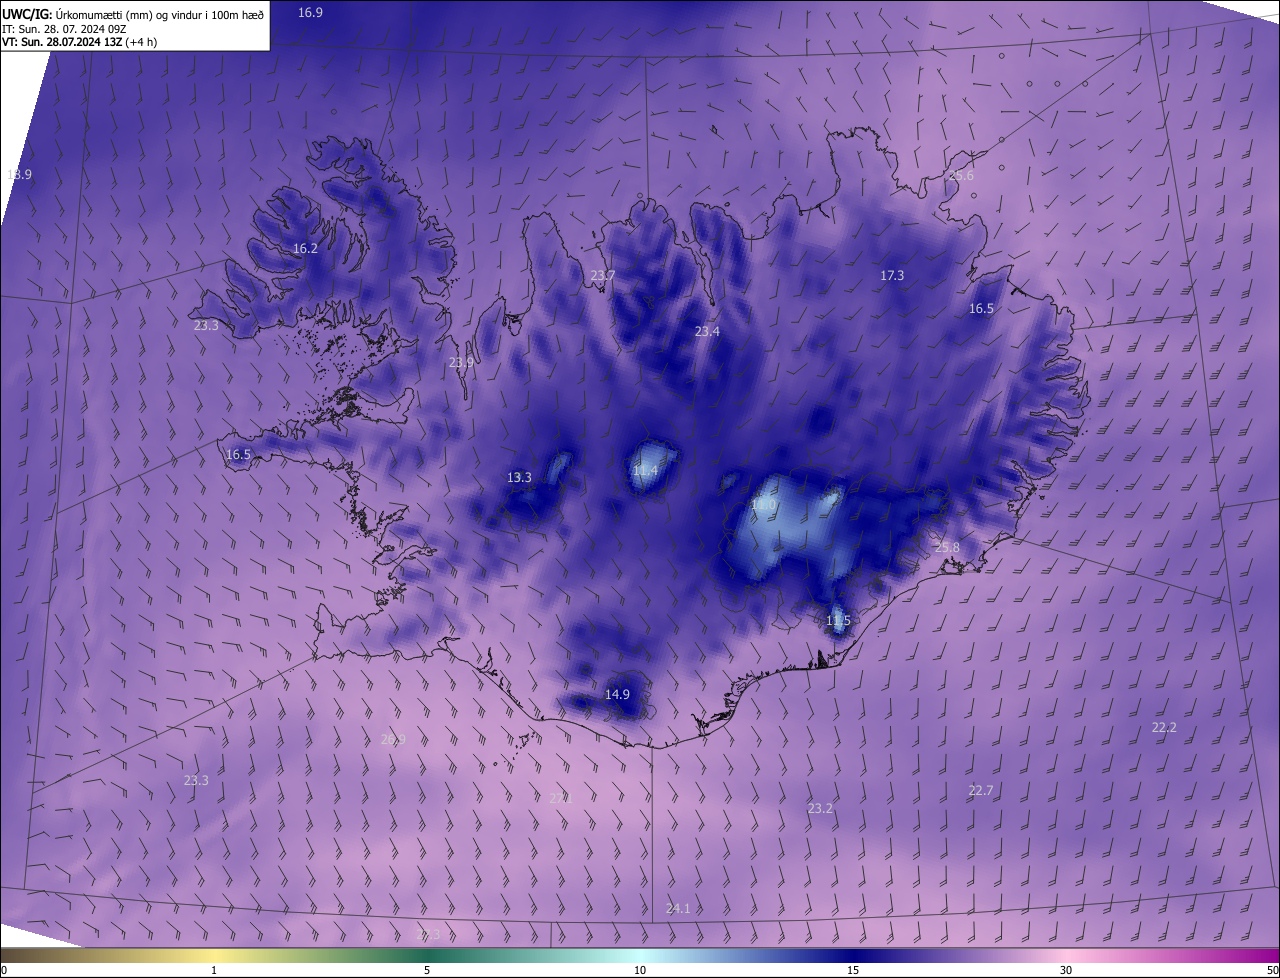
Task: Click the 24.1 value label
Action: [x=678, y=908]
